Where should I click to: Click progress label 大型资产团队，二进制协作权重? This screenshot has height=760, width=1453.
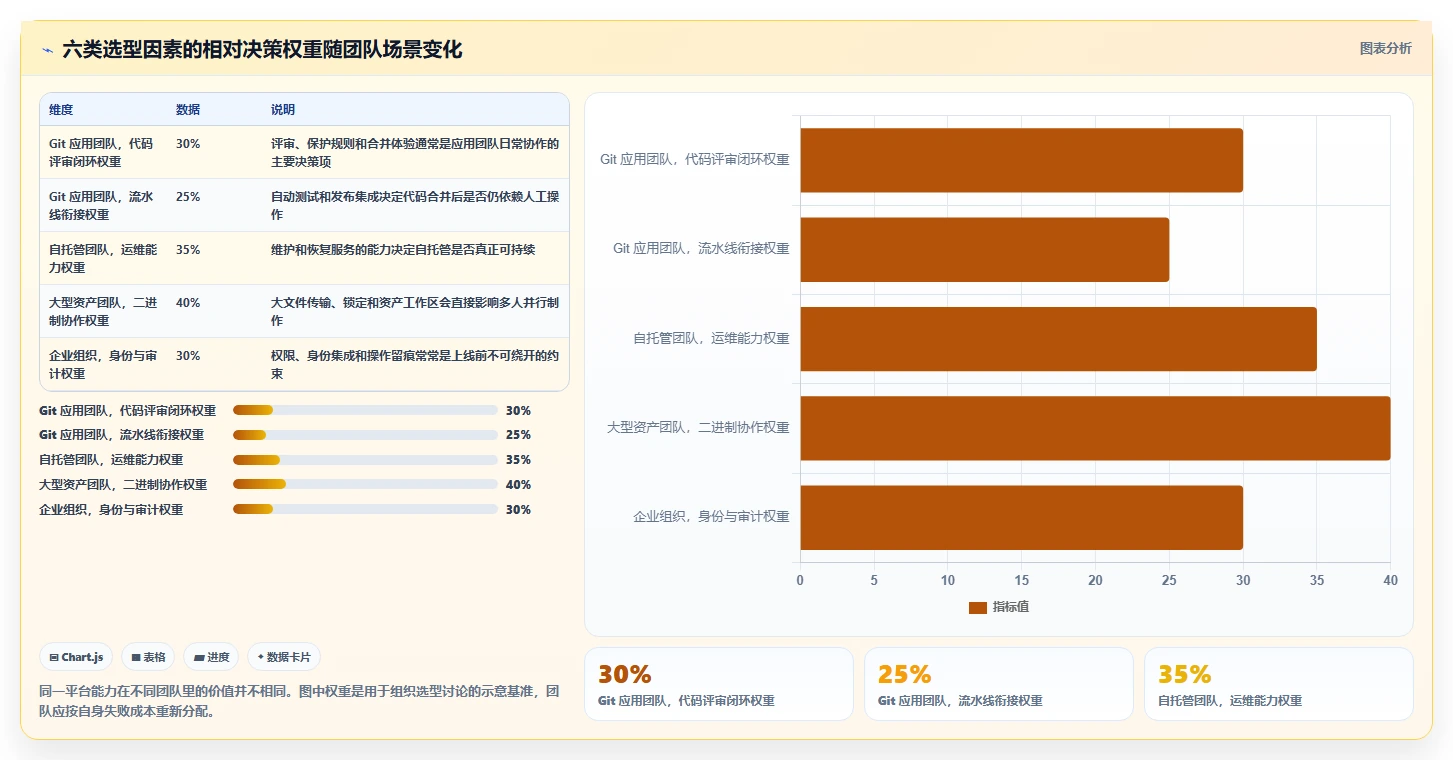[123, 485]
